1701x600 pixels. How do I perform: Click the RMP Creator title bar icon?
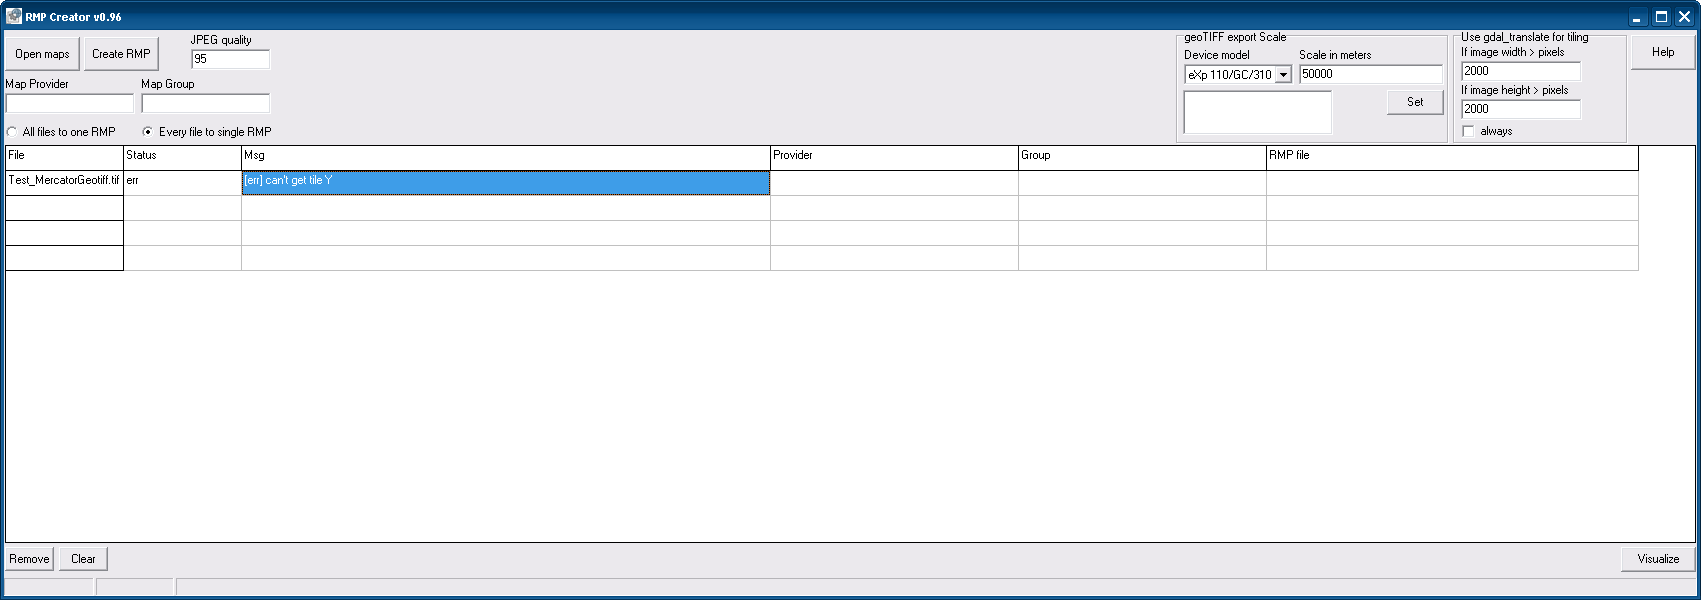click(x=14, y=16)
